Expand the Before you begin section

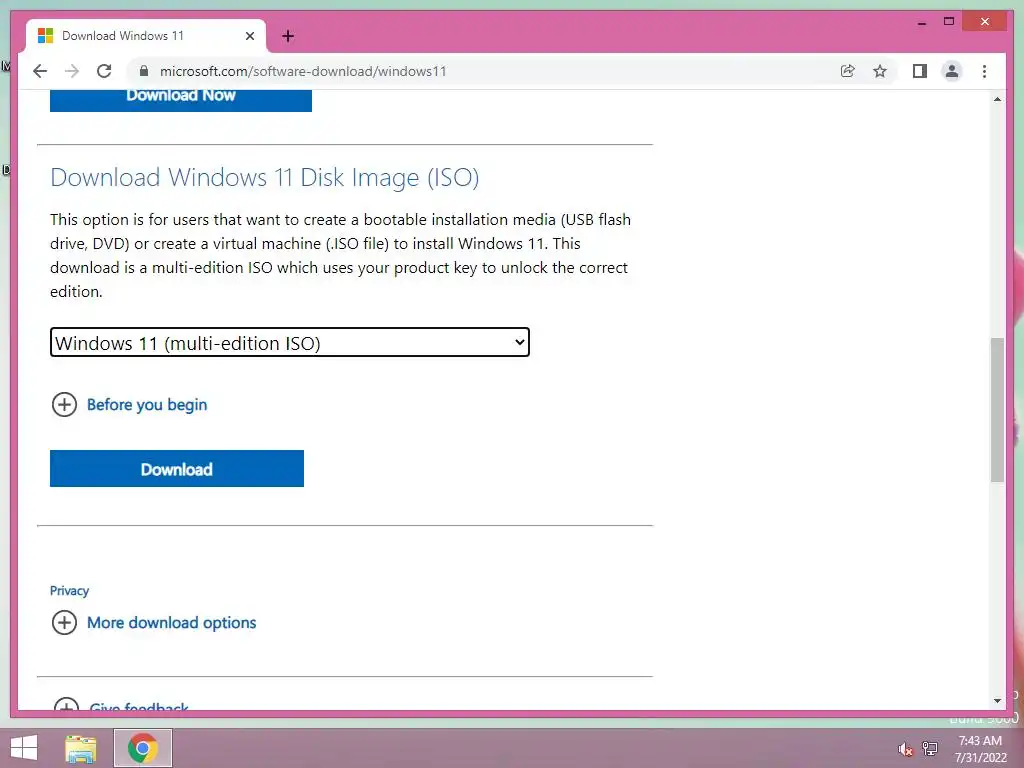[129, 404]
